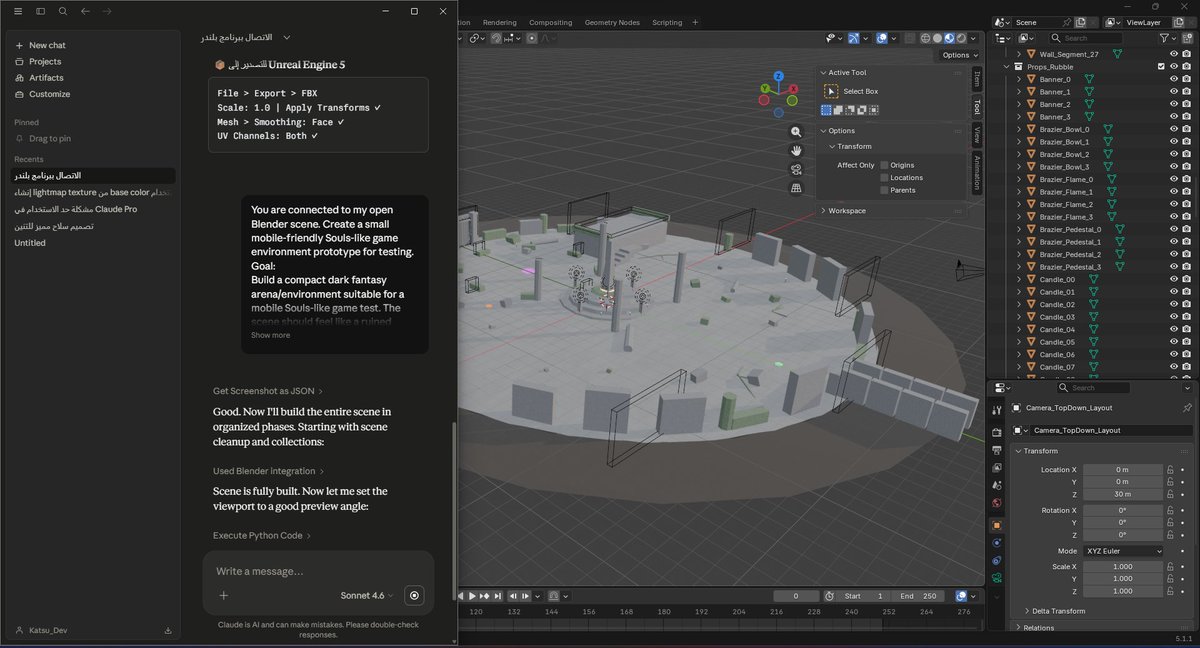Open chat title dropdown chevron

click(x=287, y=37)
